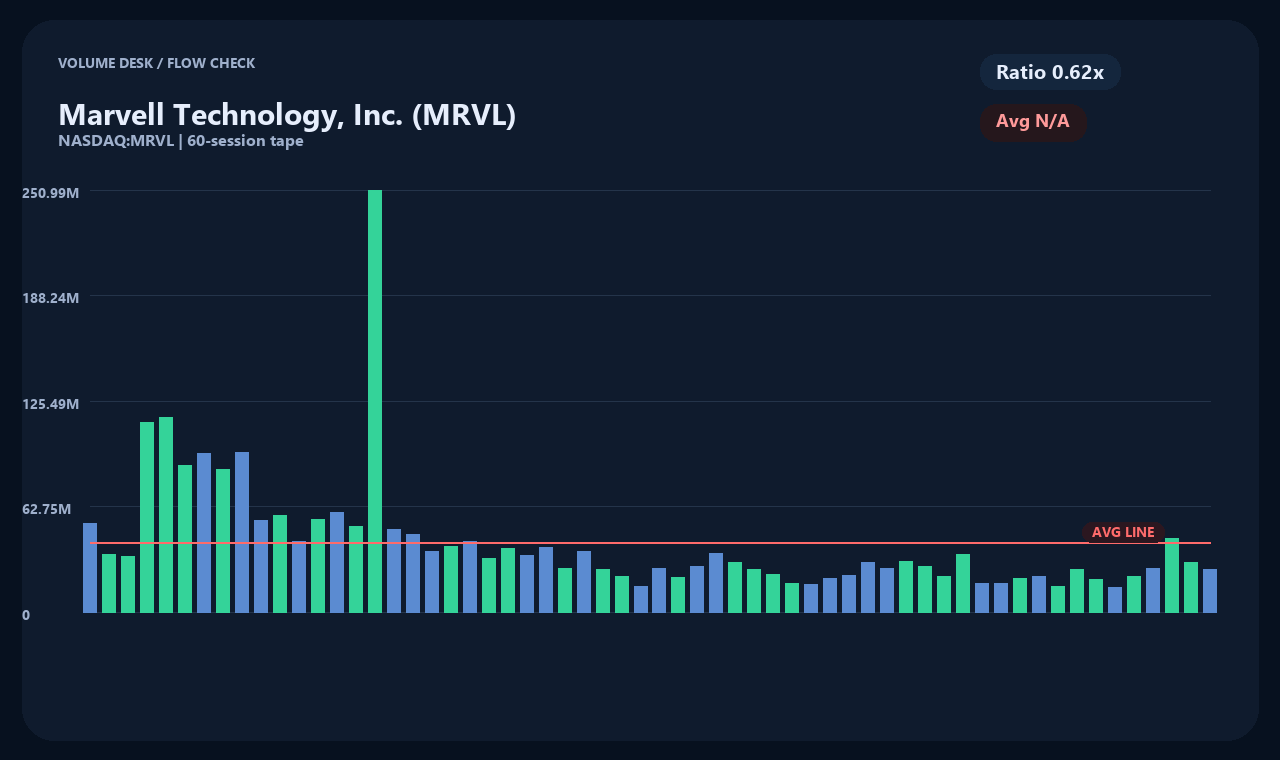Click the NASDAQ:MRVL | 60-session tape subtitle

coord(181,141)
